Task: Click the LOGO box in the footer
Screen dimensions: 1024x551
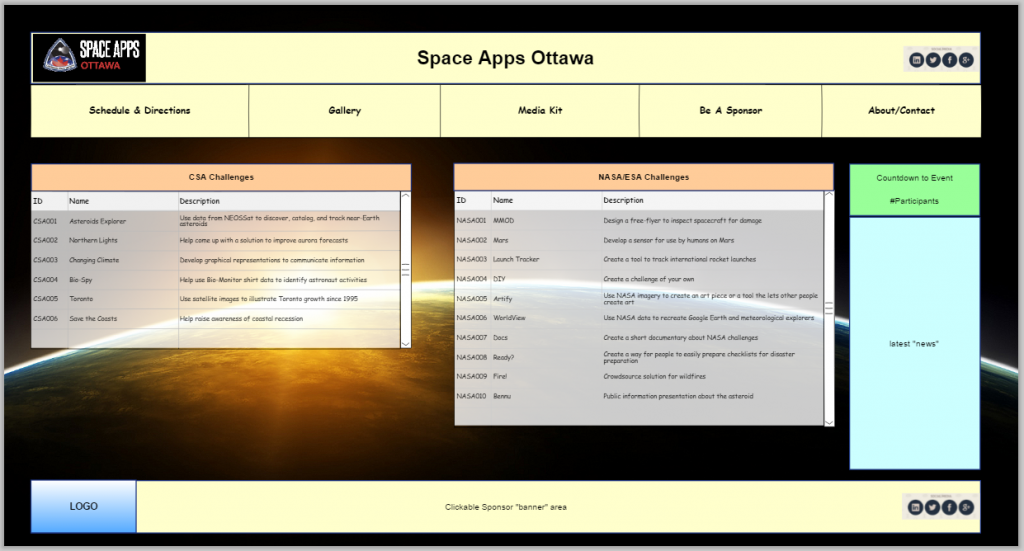Action: pyautogui.click(x=84, y=507)
